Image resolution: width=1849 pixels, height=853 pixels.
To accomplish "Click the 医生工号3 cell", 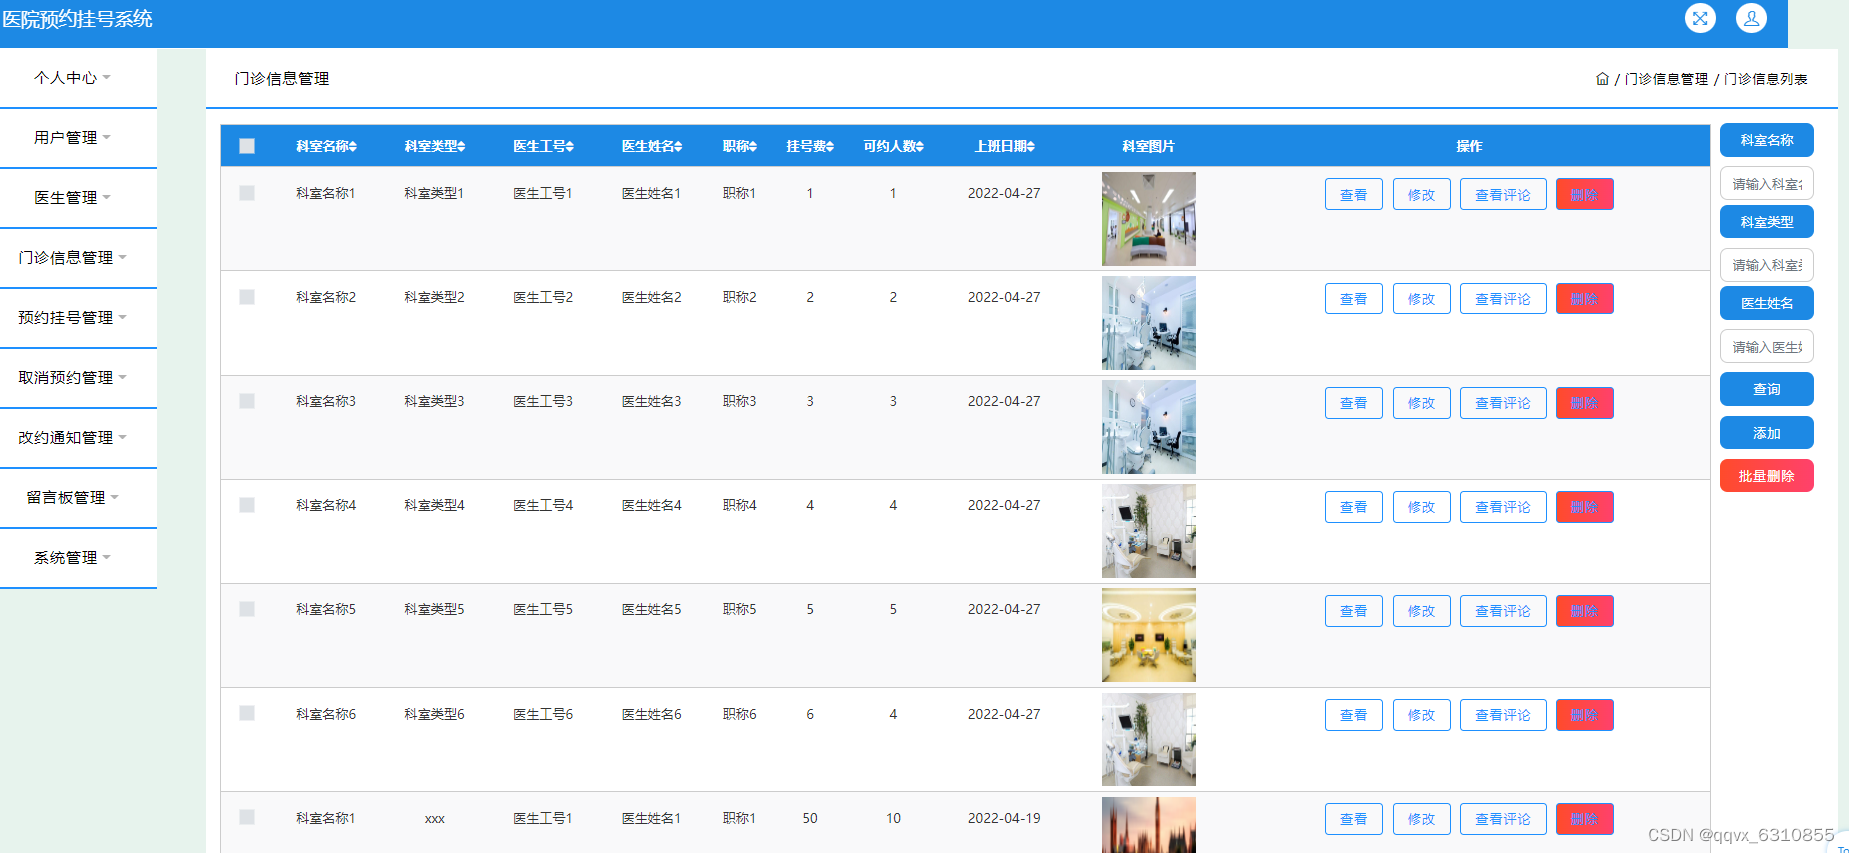I will (543, 401).
